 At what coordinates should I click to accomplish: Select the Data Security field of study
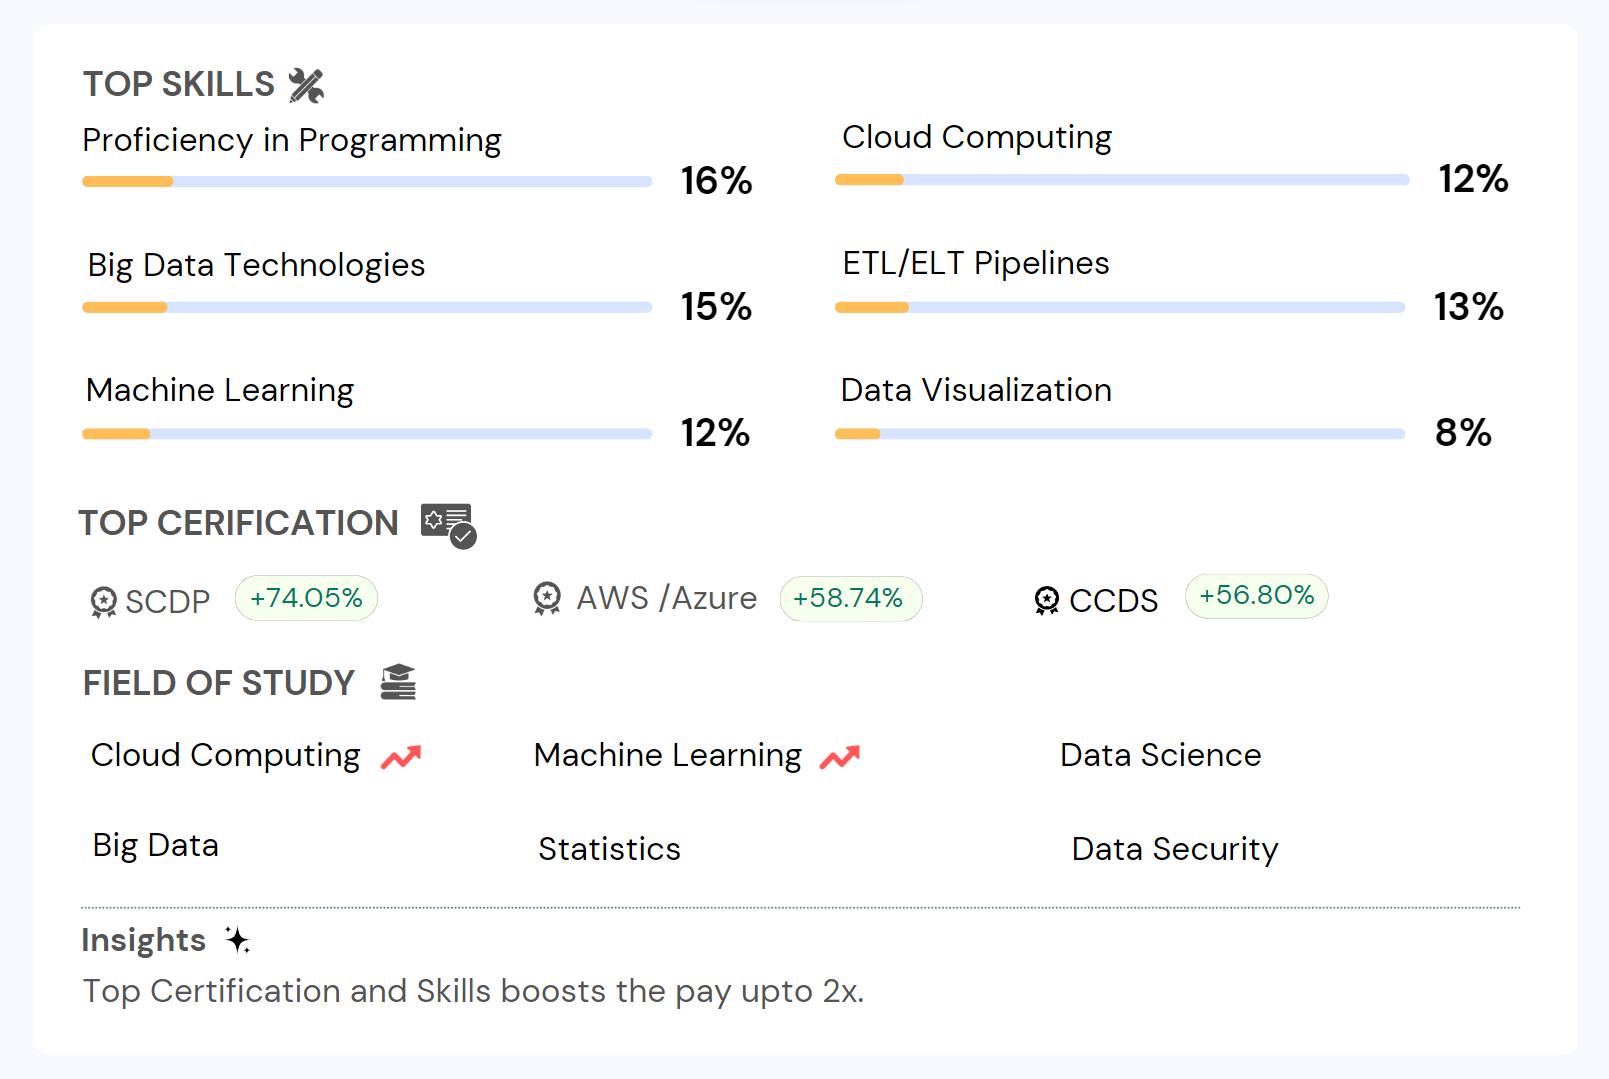[x=1174, y=849]
